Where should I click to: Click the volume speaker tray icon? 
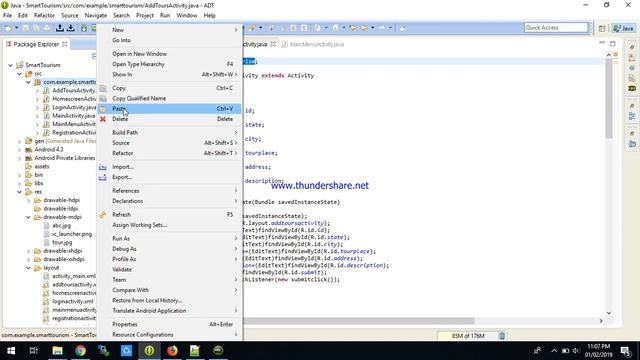click(576, 351)
